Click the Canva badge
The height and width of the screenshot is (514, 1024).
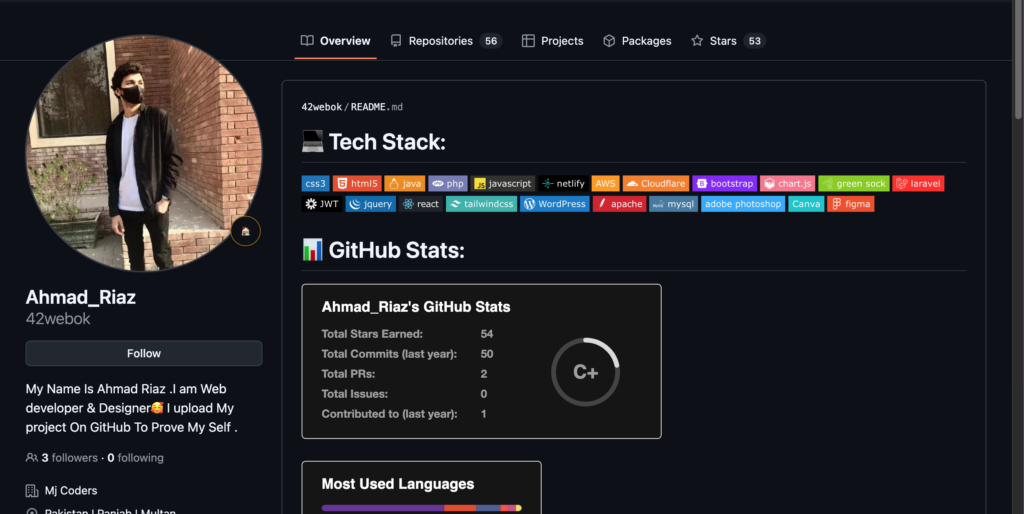[x=806, y=204]
